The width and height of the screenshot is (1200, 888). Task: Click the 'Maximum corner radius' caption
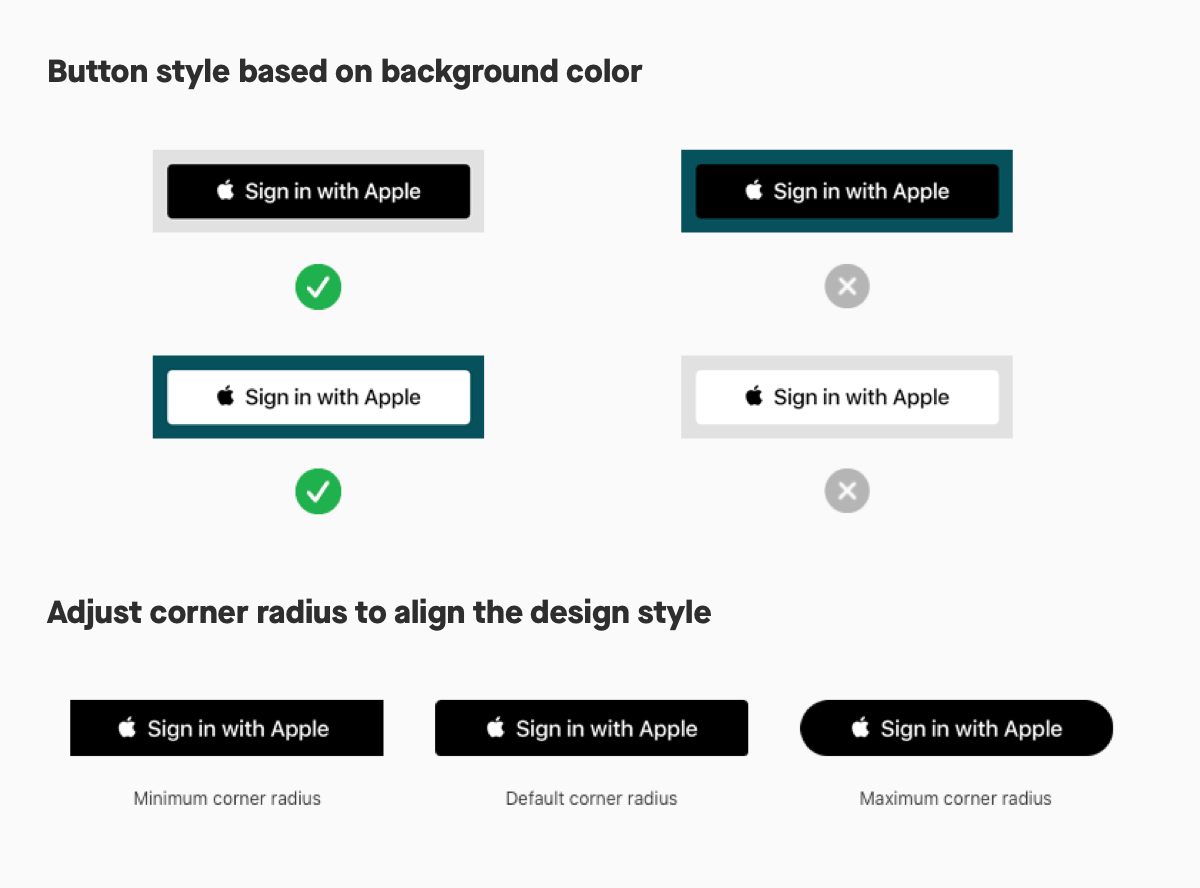[x=956, y=799]
